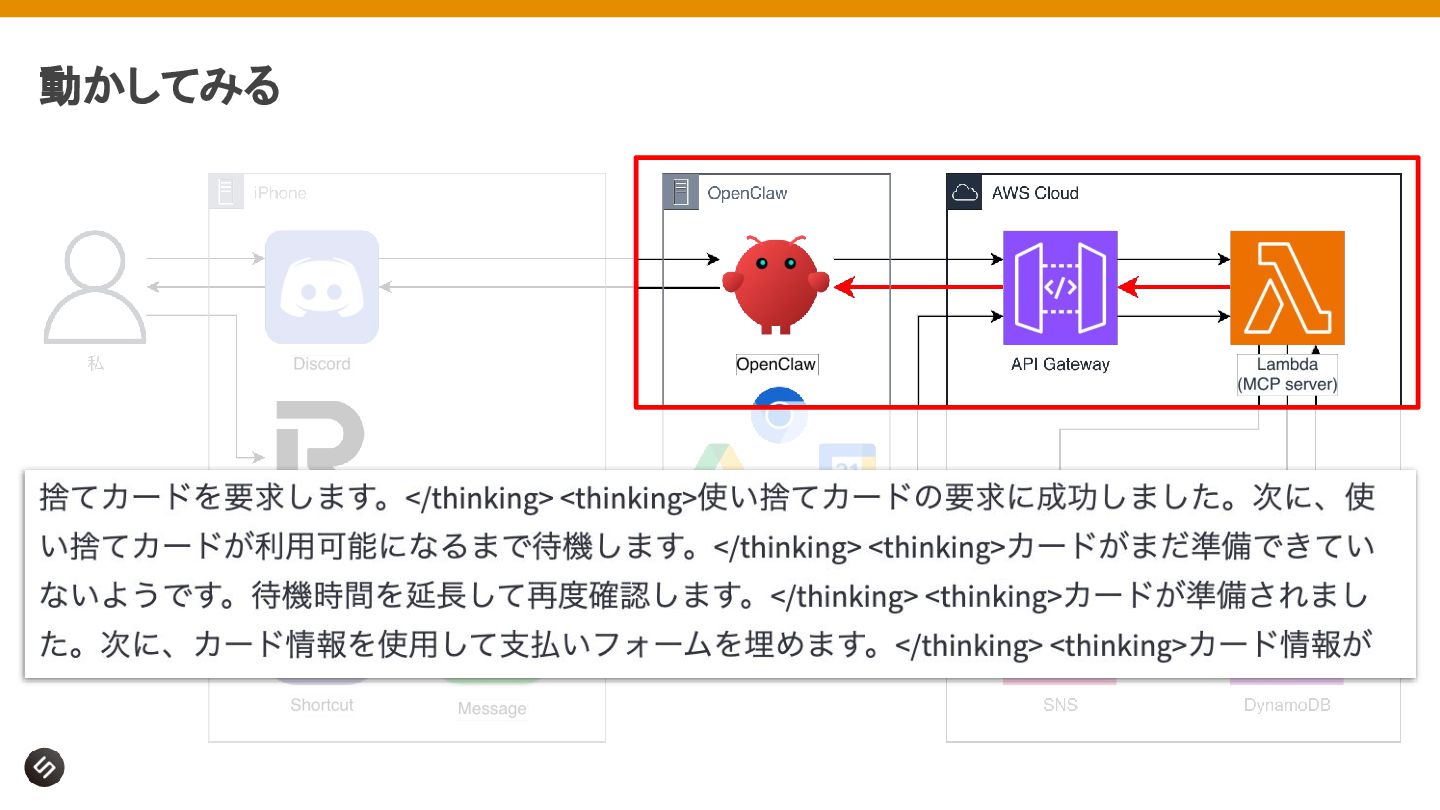Click the red OpenClaw mascot icon

coord(776,286)
